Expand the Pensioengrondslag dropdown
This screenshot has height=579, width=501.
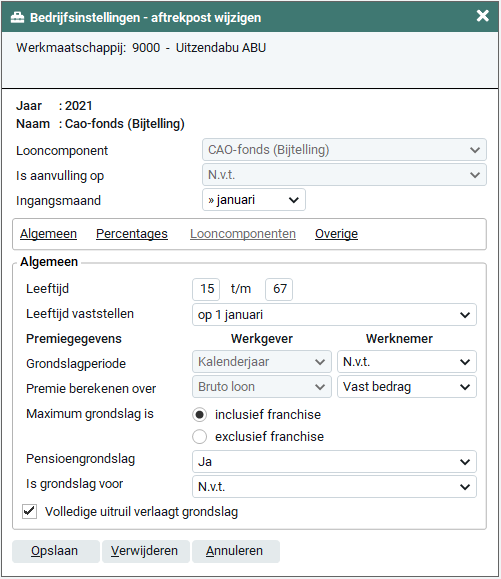pos(334,462)
